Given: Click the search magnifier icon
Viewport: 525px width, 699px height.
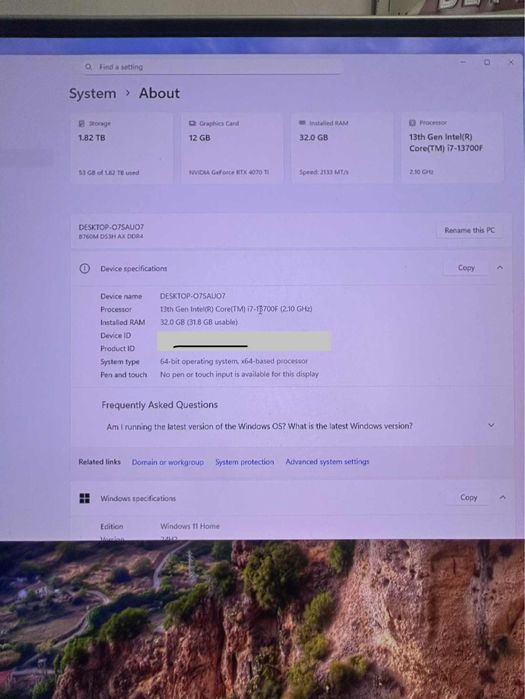Looking at the screenshot, I should pyautogui.click(x=88, y=67).
